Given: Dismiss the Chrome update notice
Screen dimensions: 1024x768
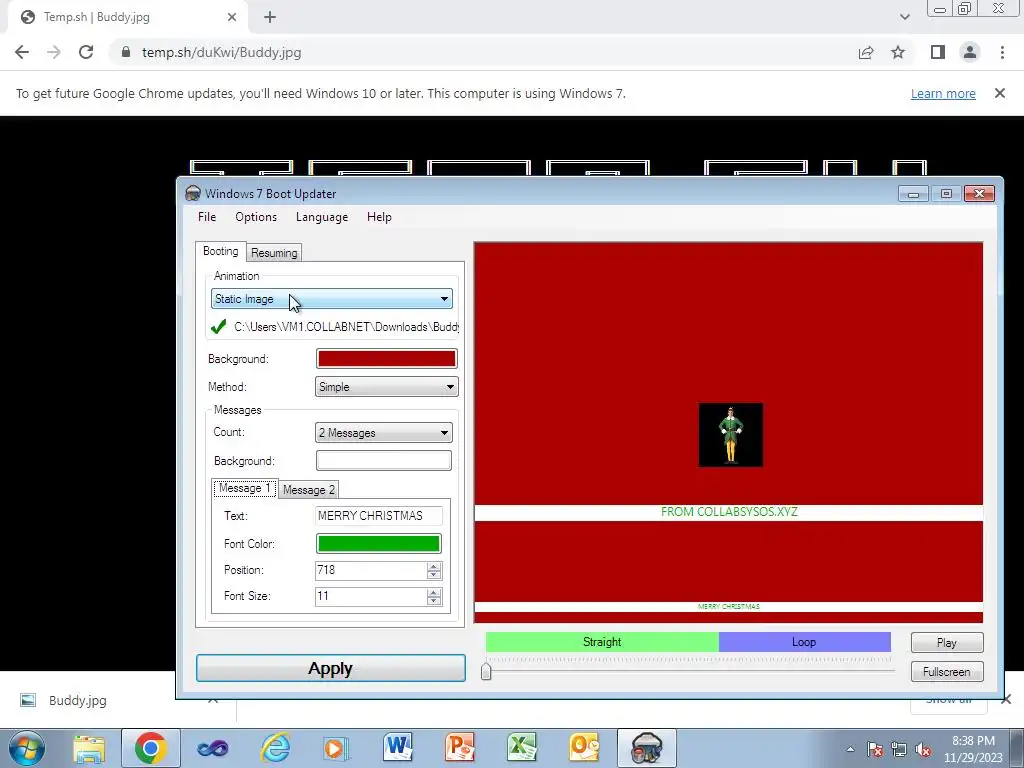Looking at the screenshot, I should click(x=1000, y=93).
